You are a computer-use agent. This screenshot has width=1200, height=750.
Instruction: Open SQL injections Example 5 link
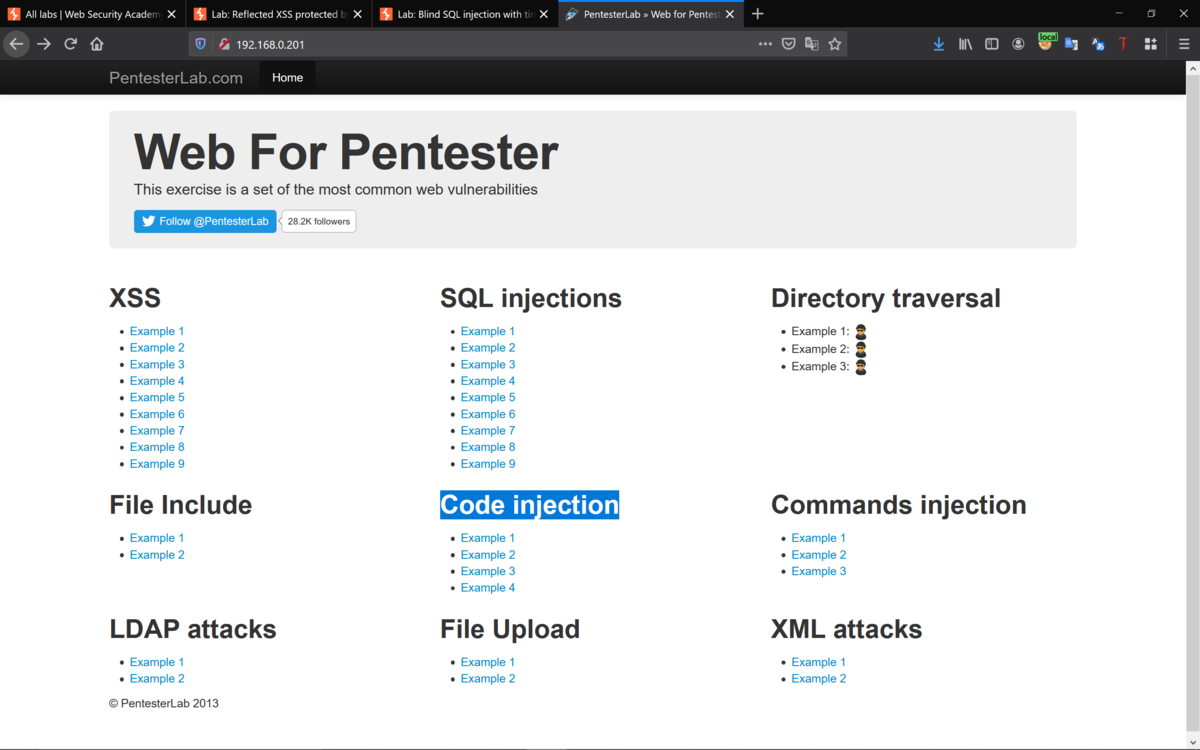coord(488,397)
